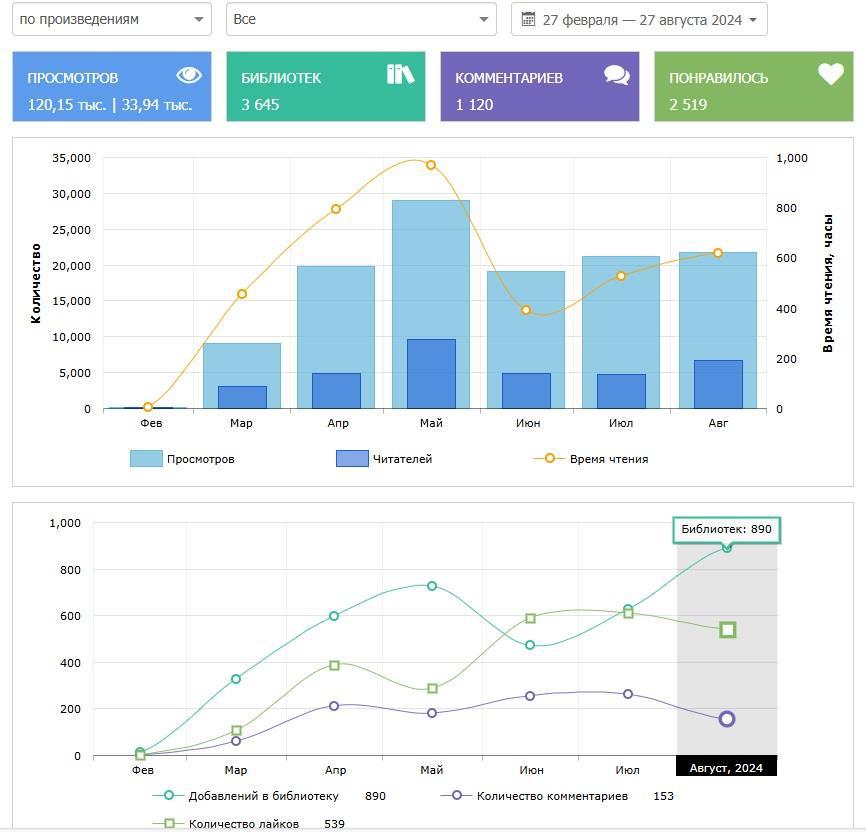Toggle Время чтения line in legend
Viewport: 866px width, 832px height.
click(x=592, y=459)
